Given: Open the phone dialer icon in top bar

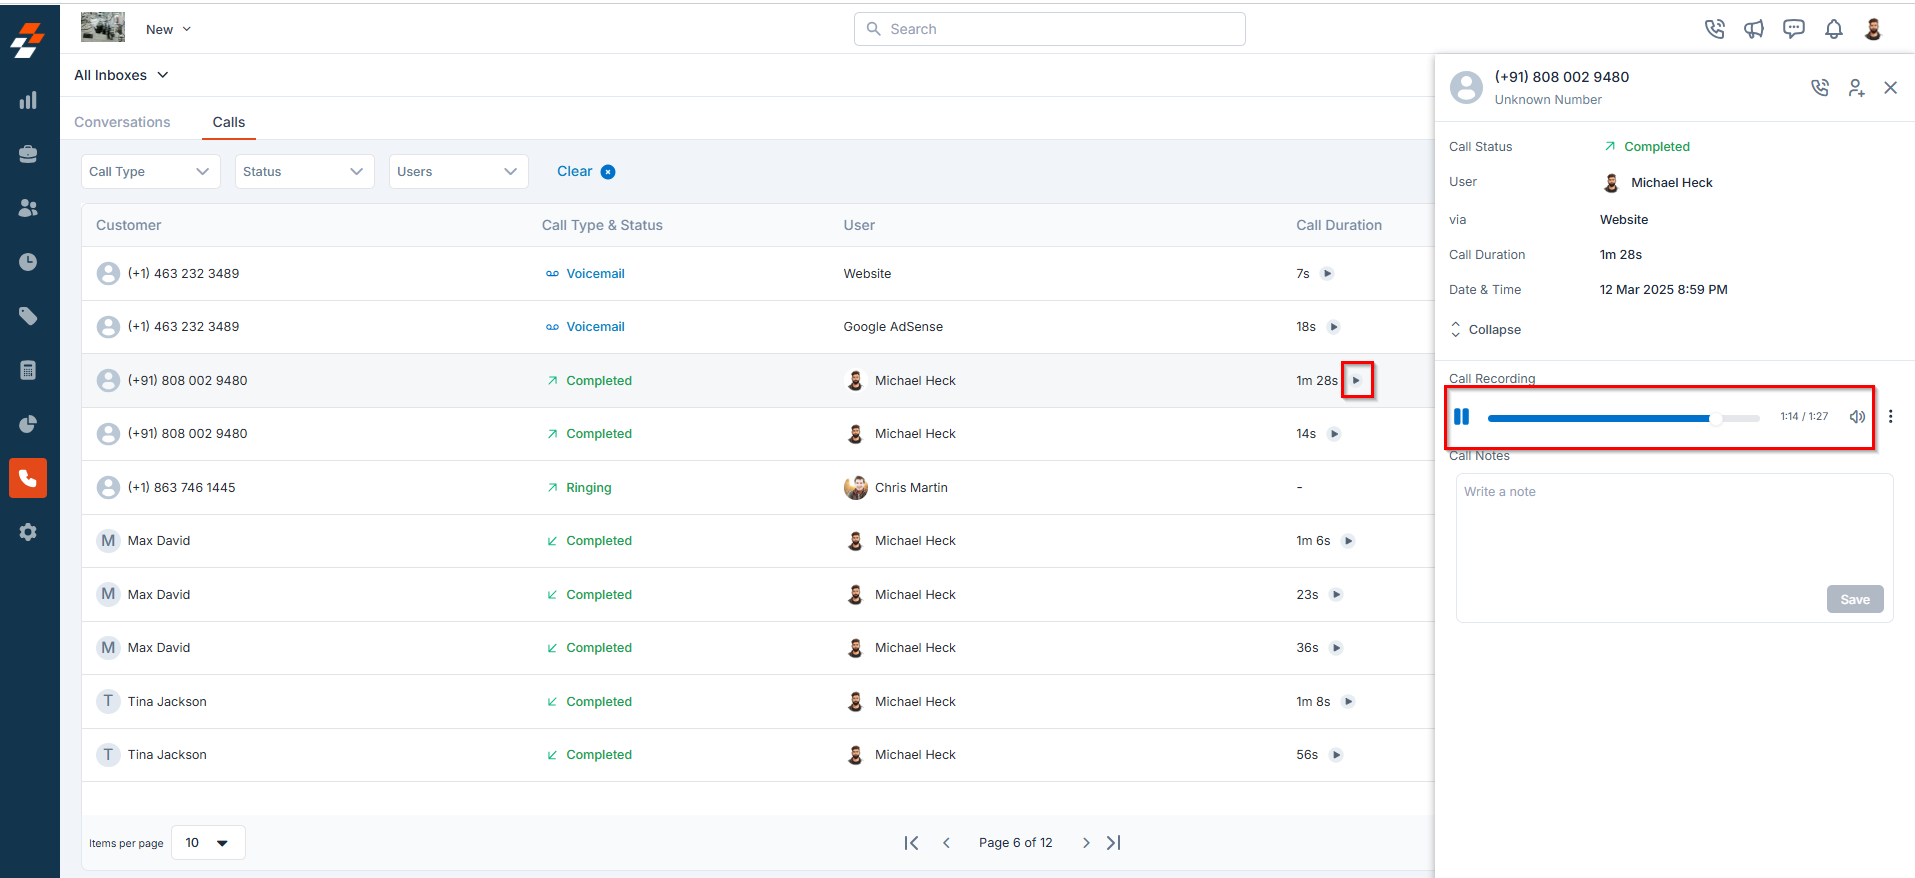Looking at the screenshot, I should click(1715, 29).
